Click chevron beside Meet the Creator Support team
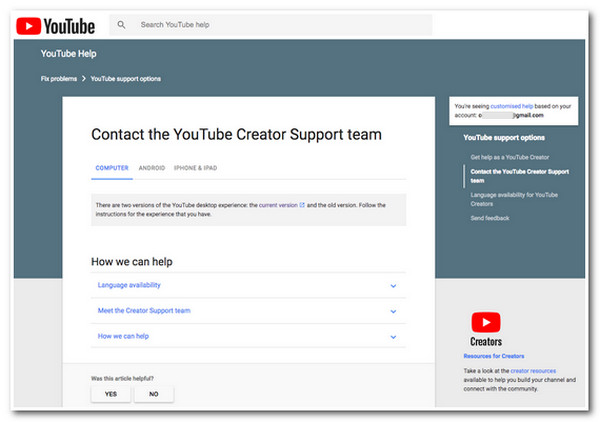The width and height of the screenshot is (600, 422). coord(393,311)
